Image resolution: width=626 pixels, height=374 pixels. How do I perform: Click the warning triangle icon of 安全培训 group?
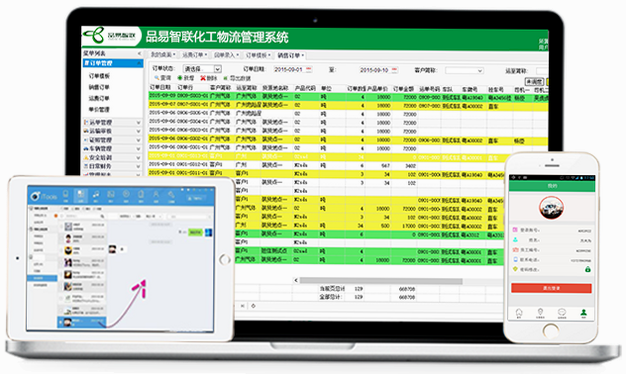[86, 157]
